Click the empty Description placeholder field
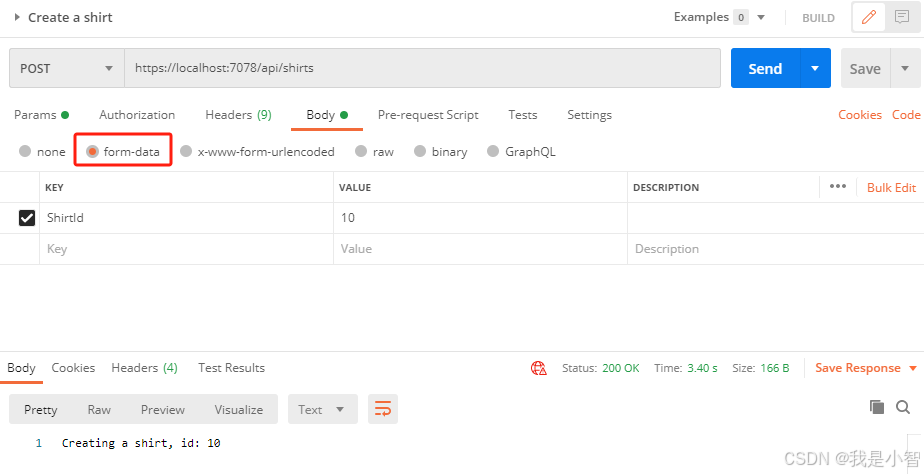924x474 pixels. 776,249
